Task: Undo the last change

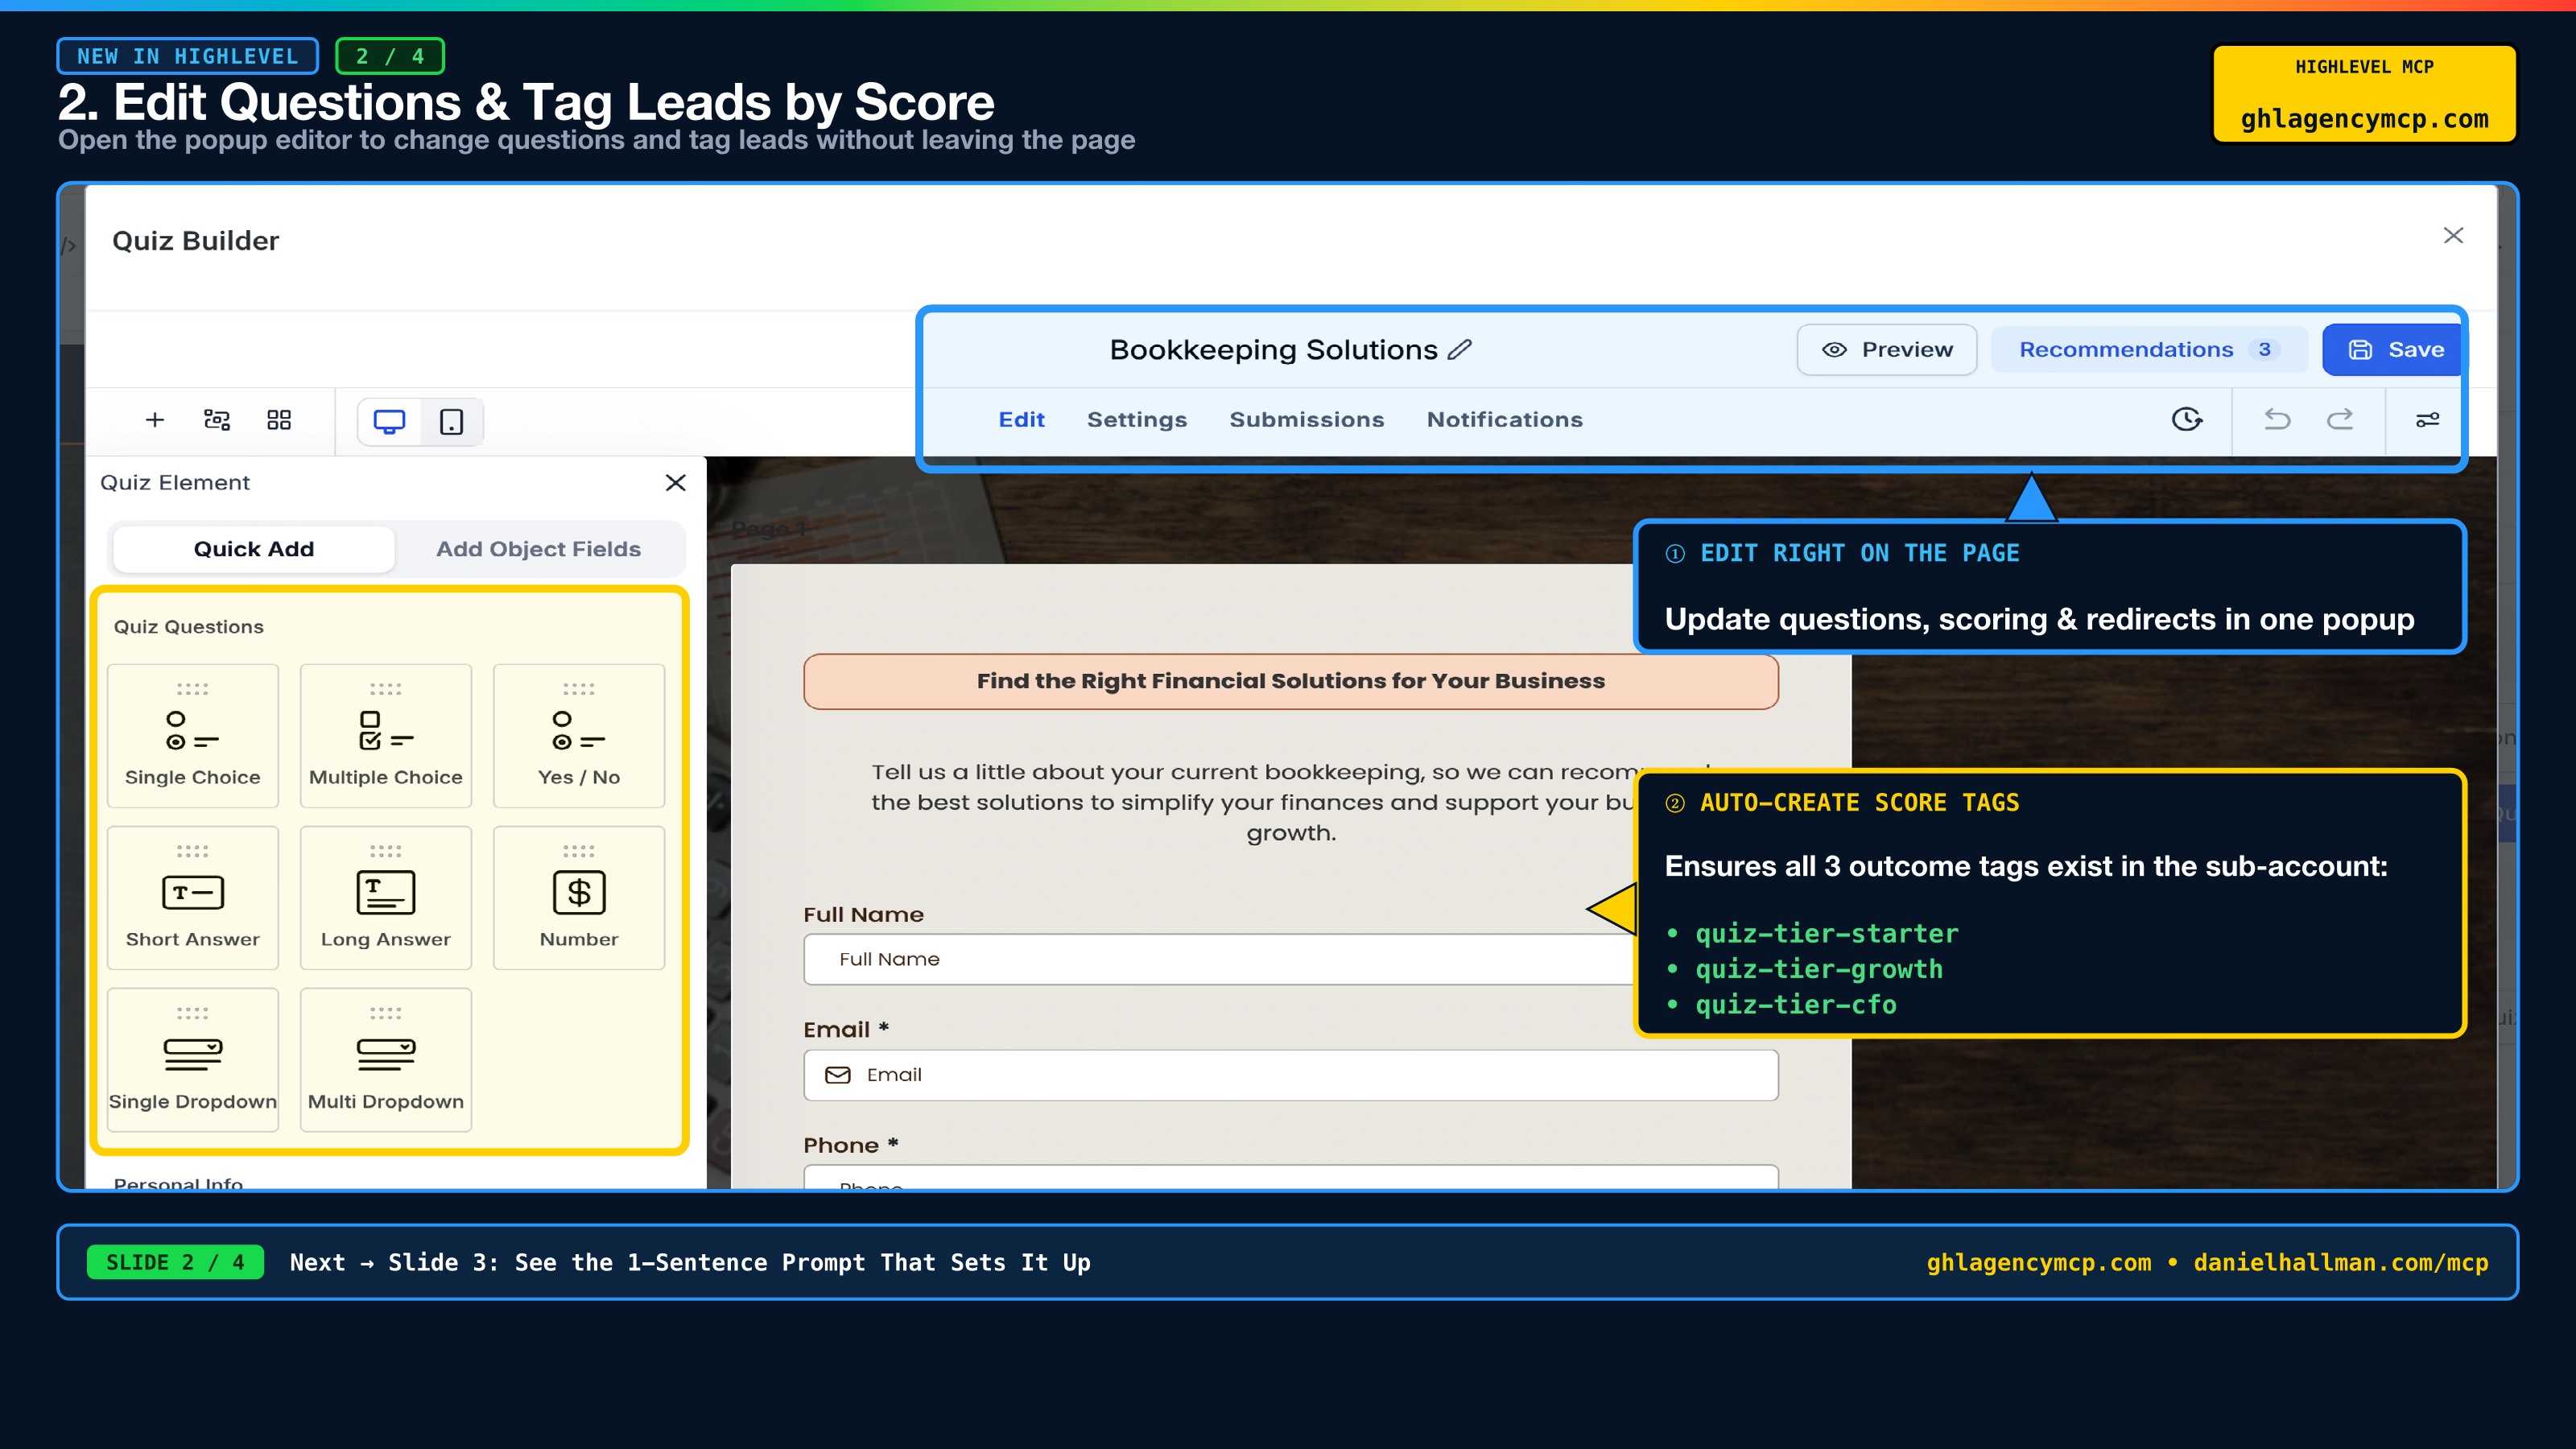Action: pos(2277,419)
